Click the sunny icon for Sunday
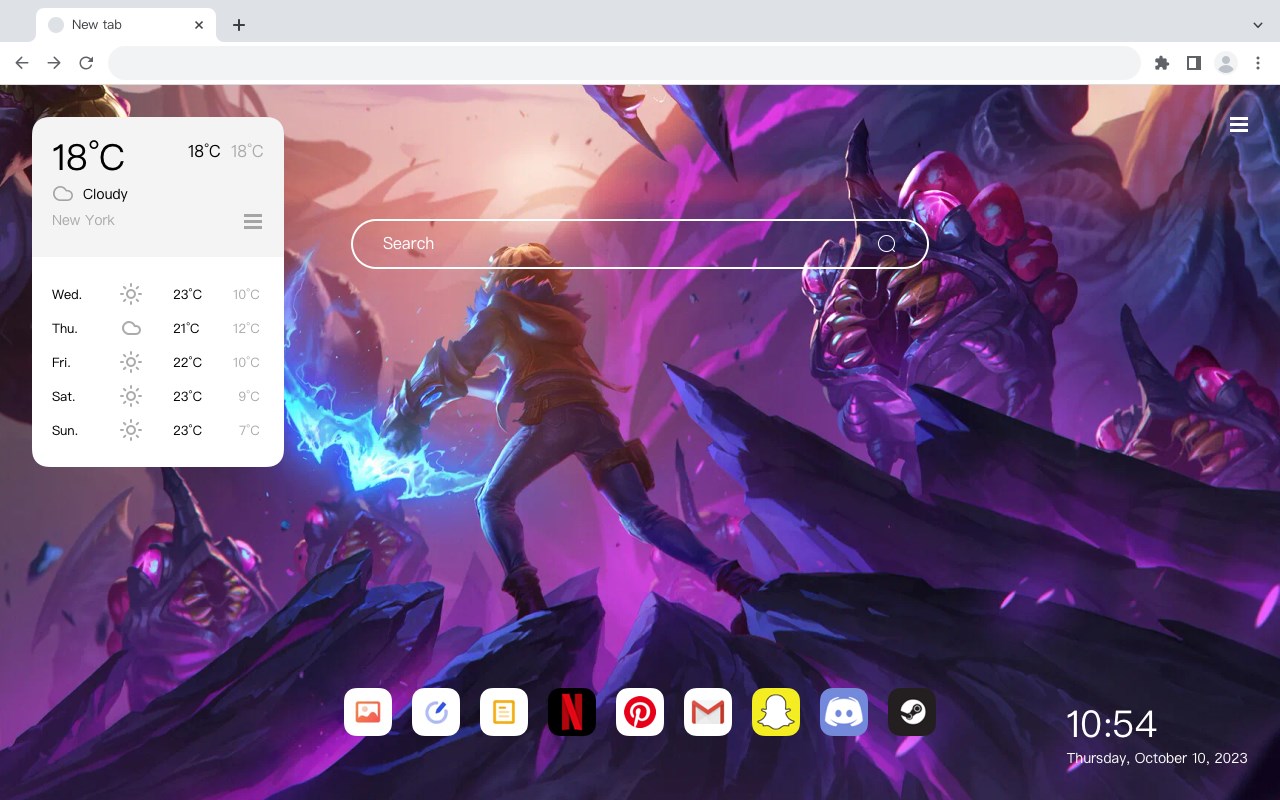The height and width of the screenshot is (800, 1280). tap(131, 430)
